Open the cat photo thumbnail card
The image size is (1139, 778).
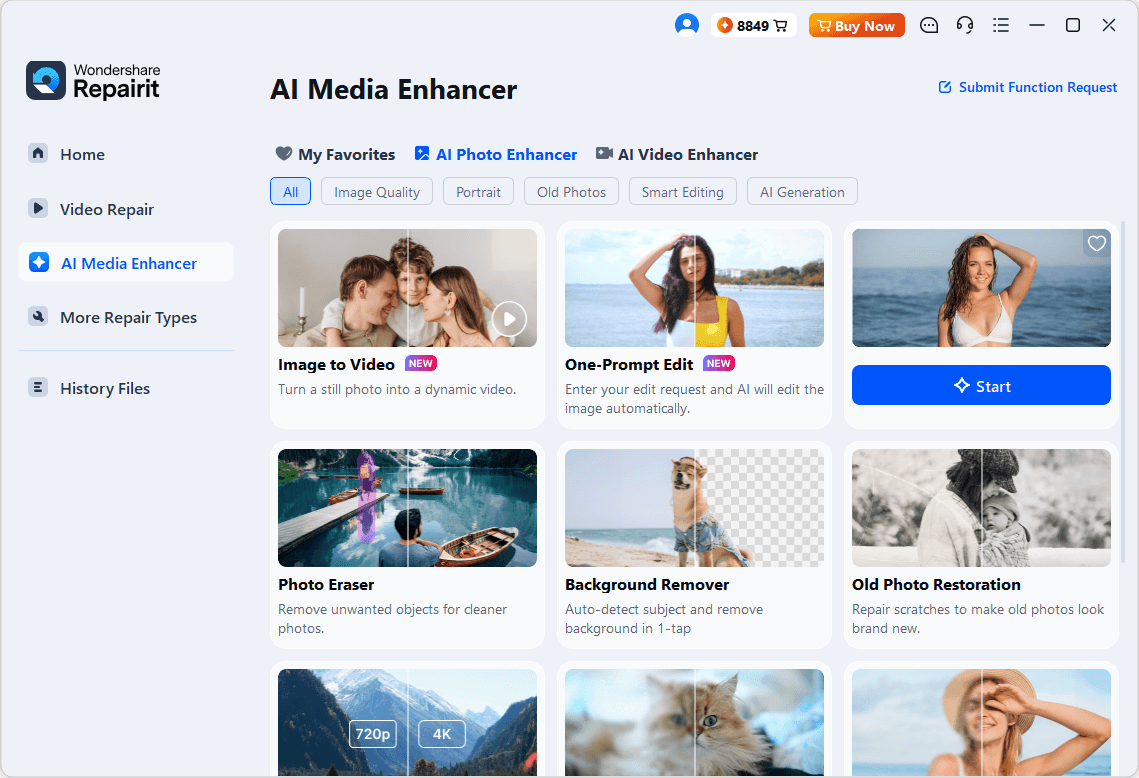pos(694,723)
